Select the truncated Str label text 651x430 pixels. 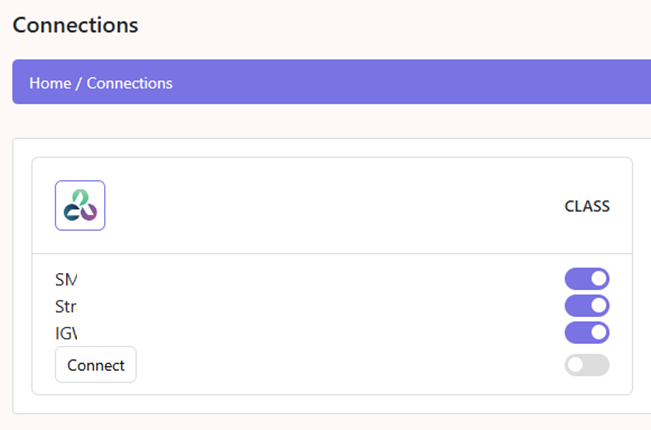(x=66, y=307)
